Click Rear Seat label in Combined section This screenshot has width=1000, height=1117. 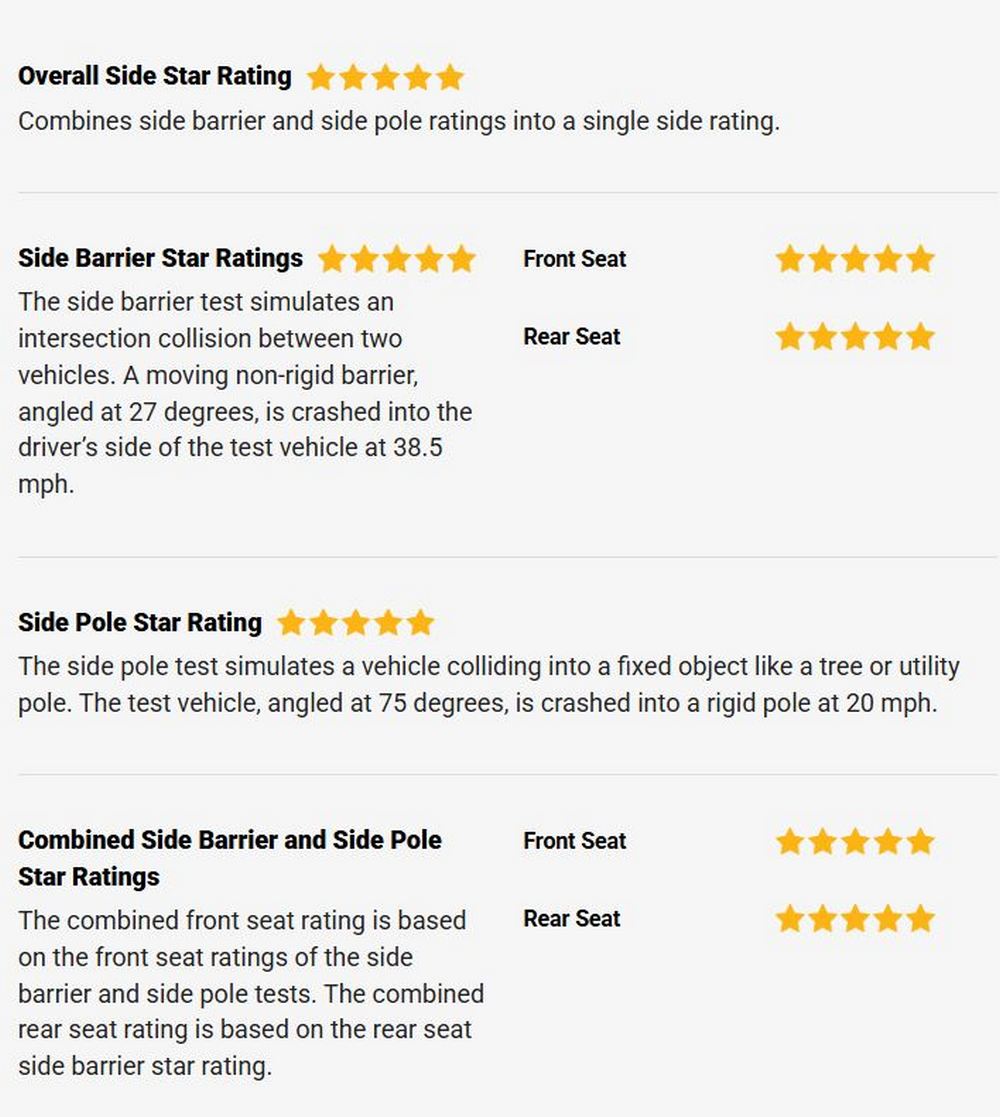coord(572,918)
